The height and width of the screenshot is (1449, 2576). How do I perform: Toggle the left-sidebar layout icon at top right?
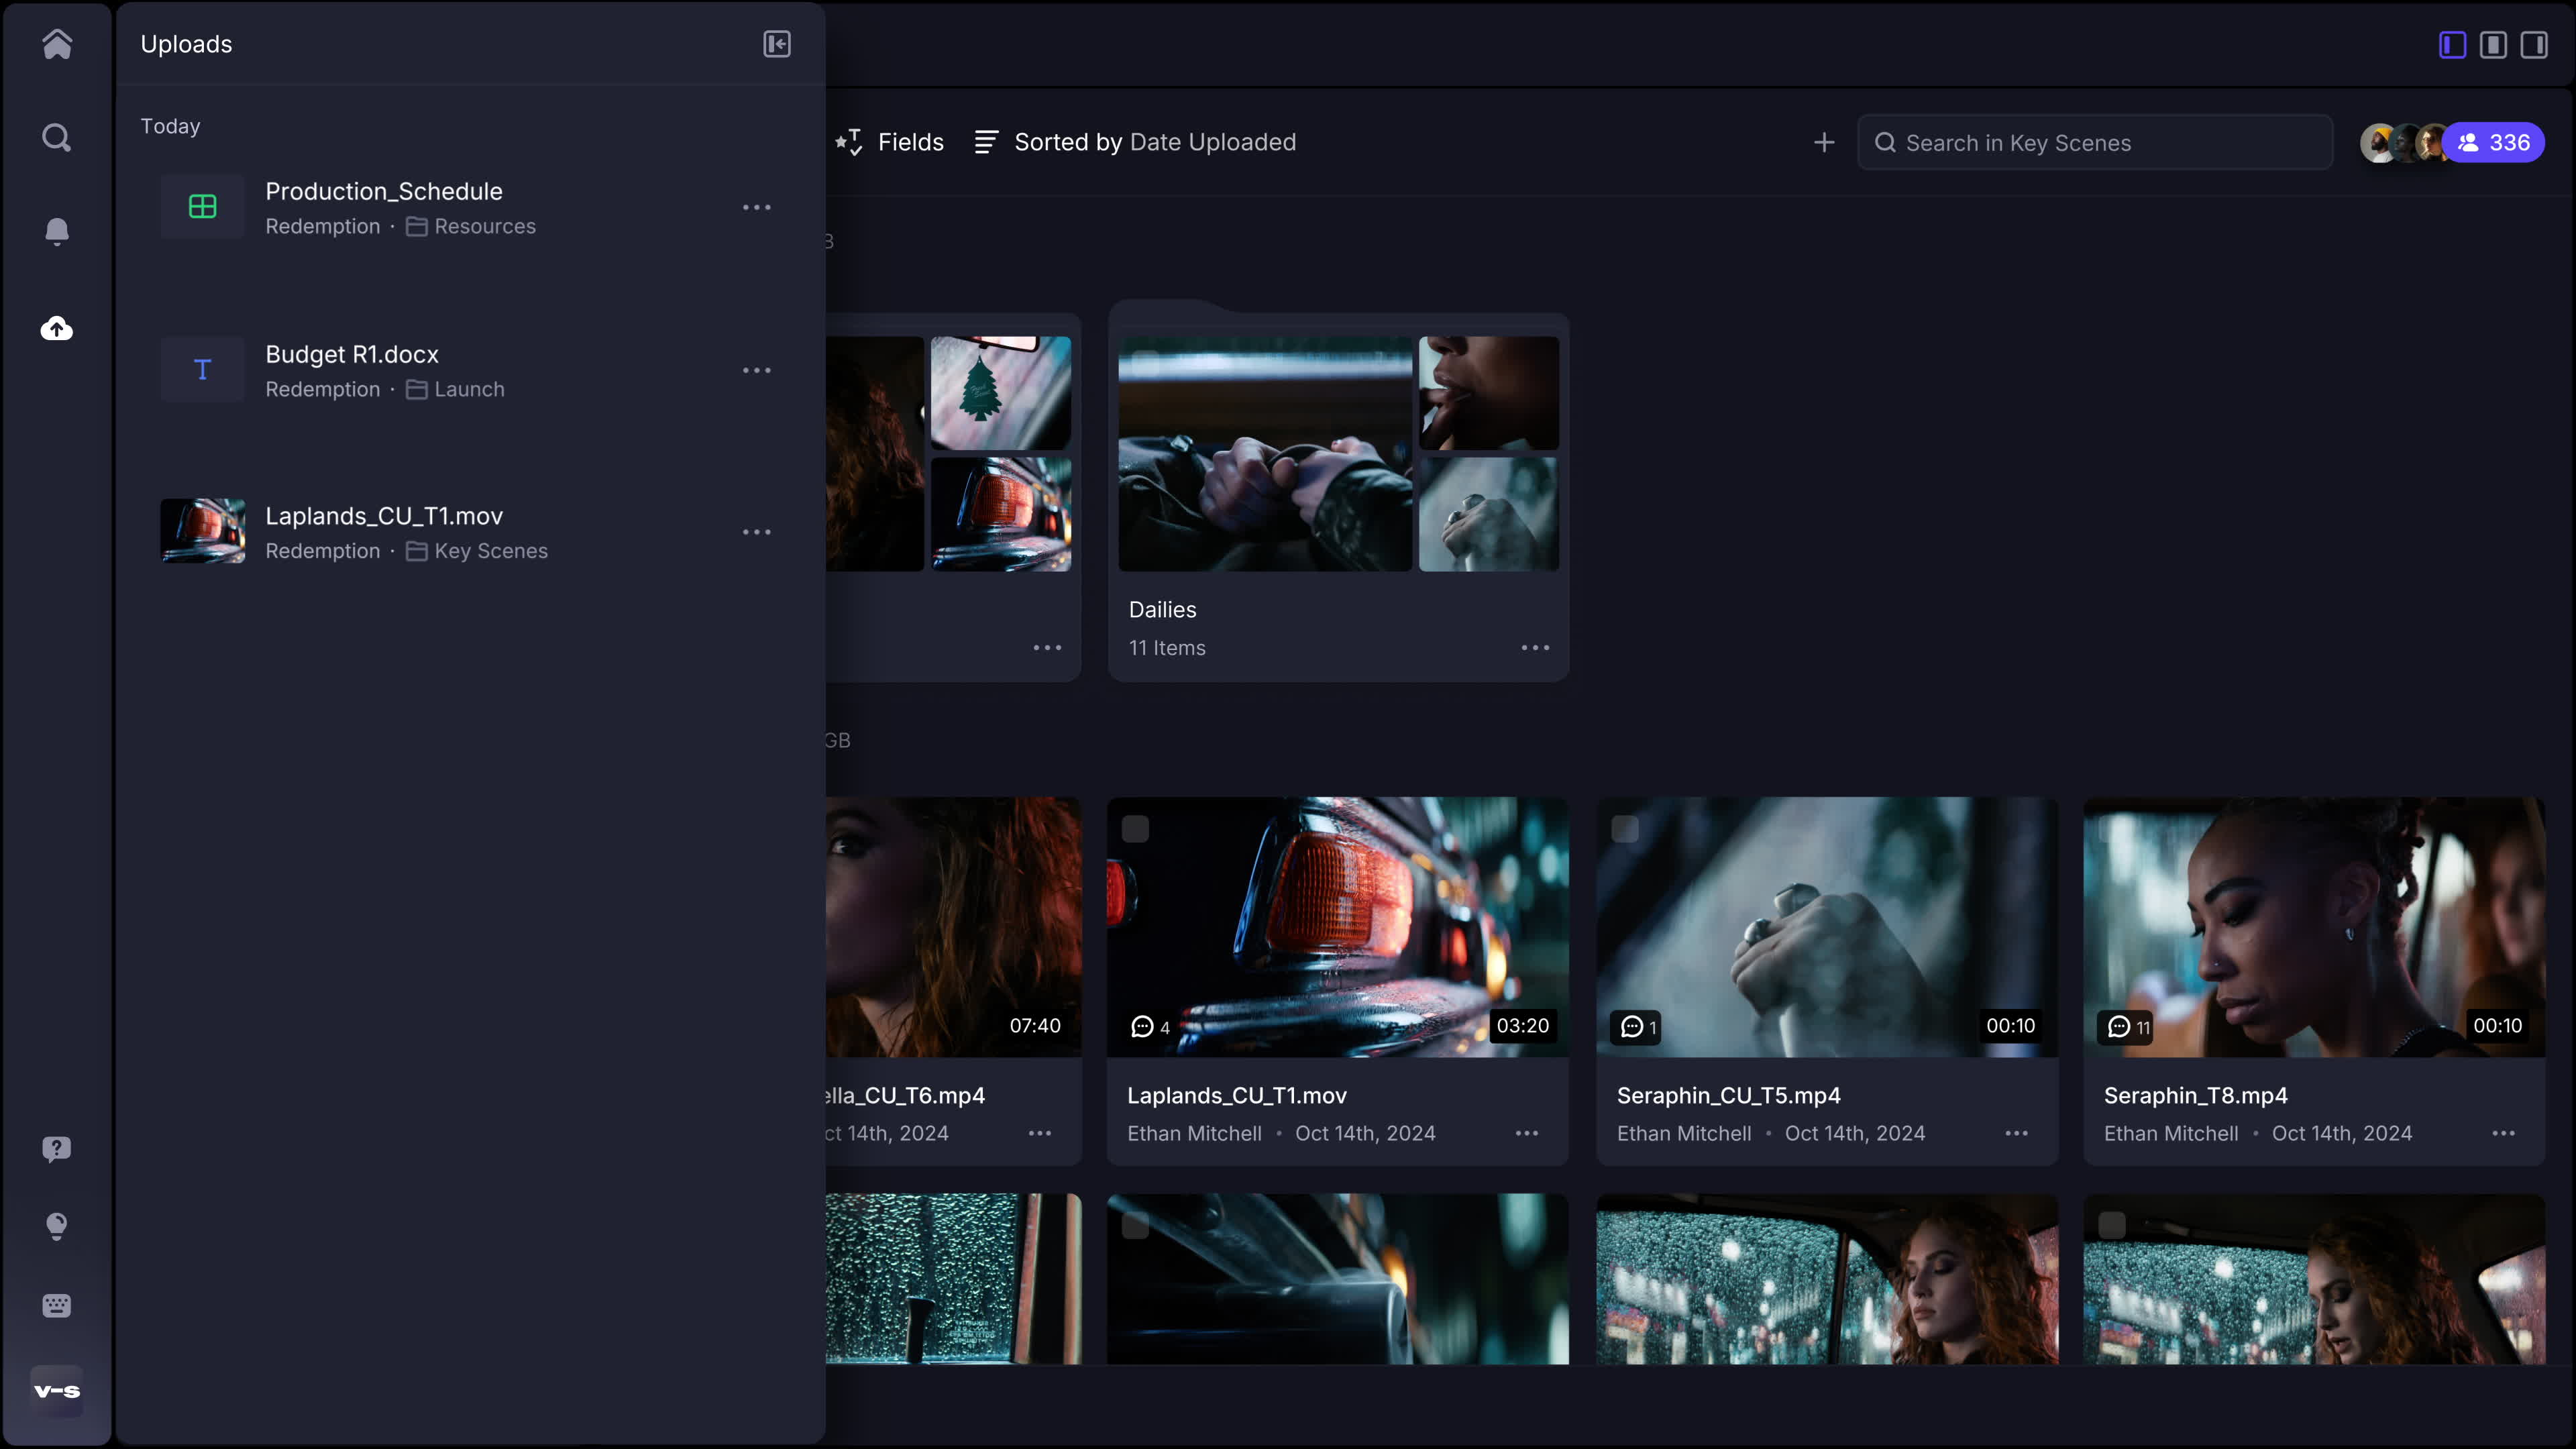(x=2452, y=44)
